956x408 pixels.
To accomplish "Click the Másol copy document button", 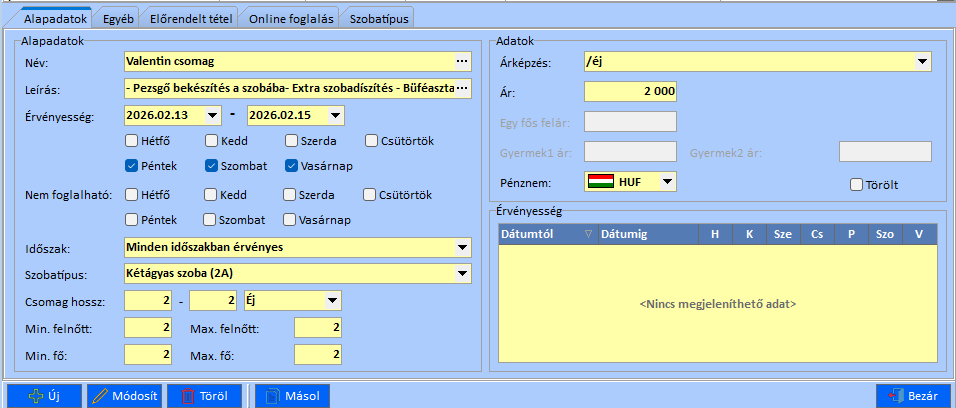I will [292, 395].
